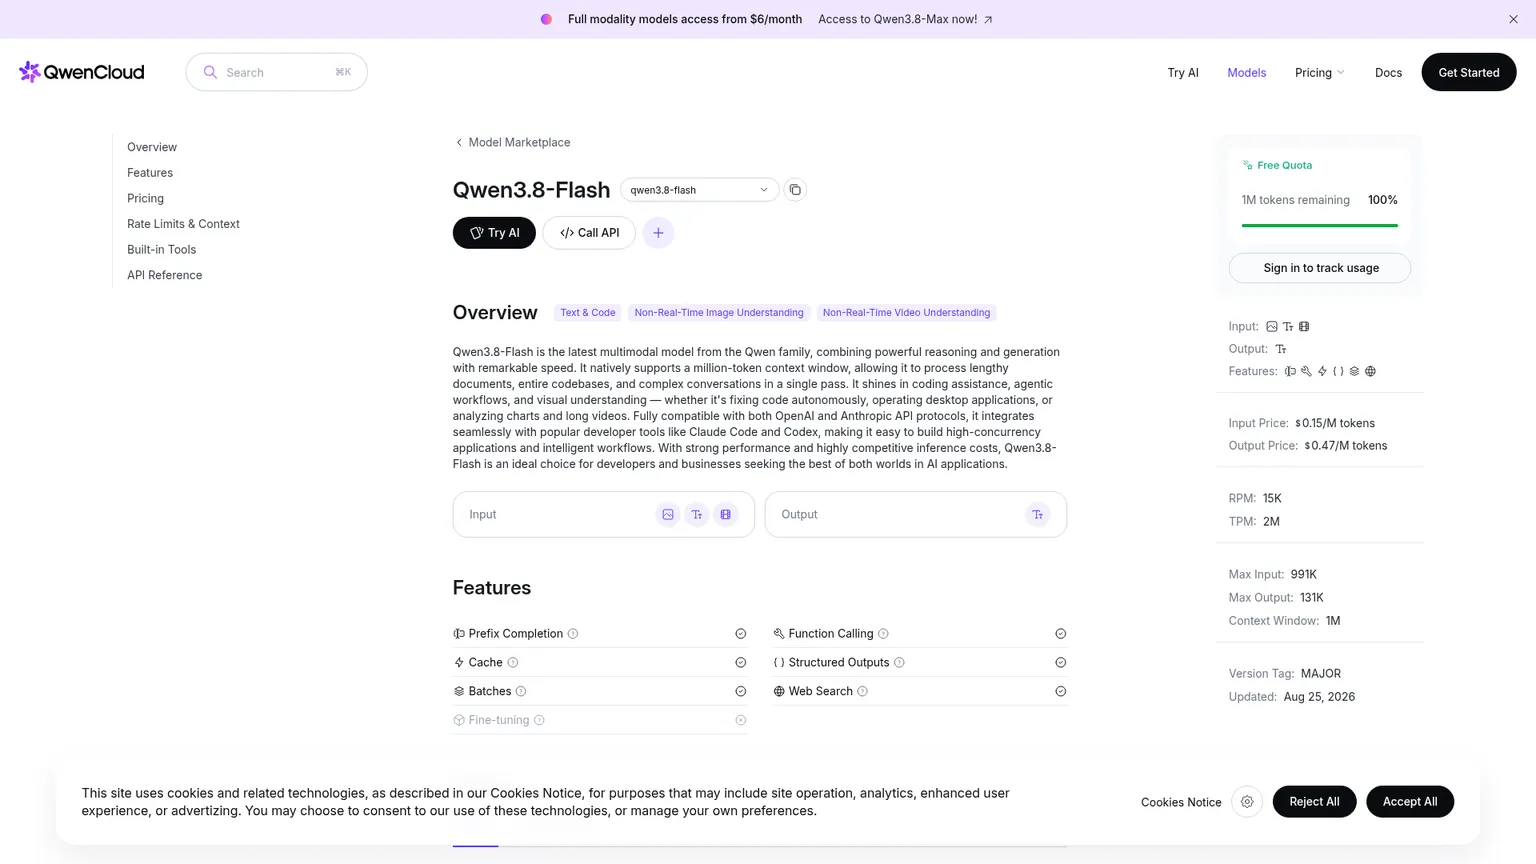This screenshot has height=864, width=1536.
Task: Click the black Try AI button
Action: click(x=494, y=233)
